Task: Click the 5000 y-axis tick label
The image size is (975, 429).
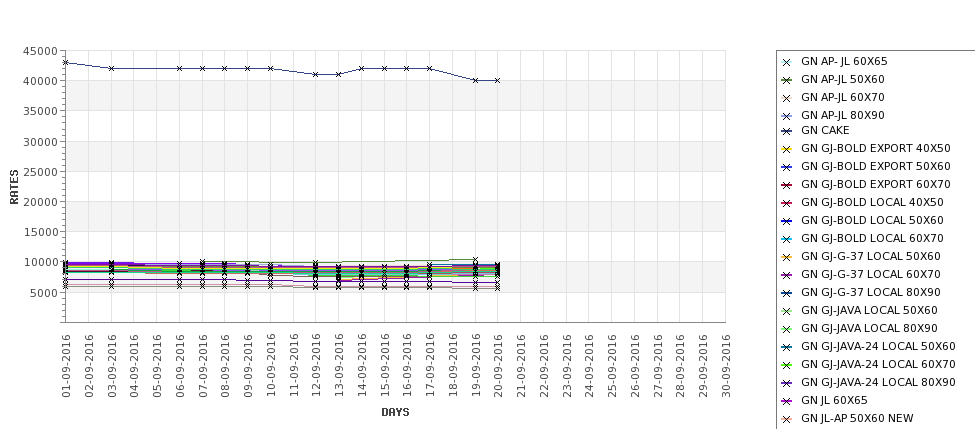Action: tap(44, 293)
